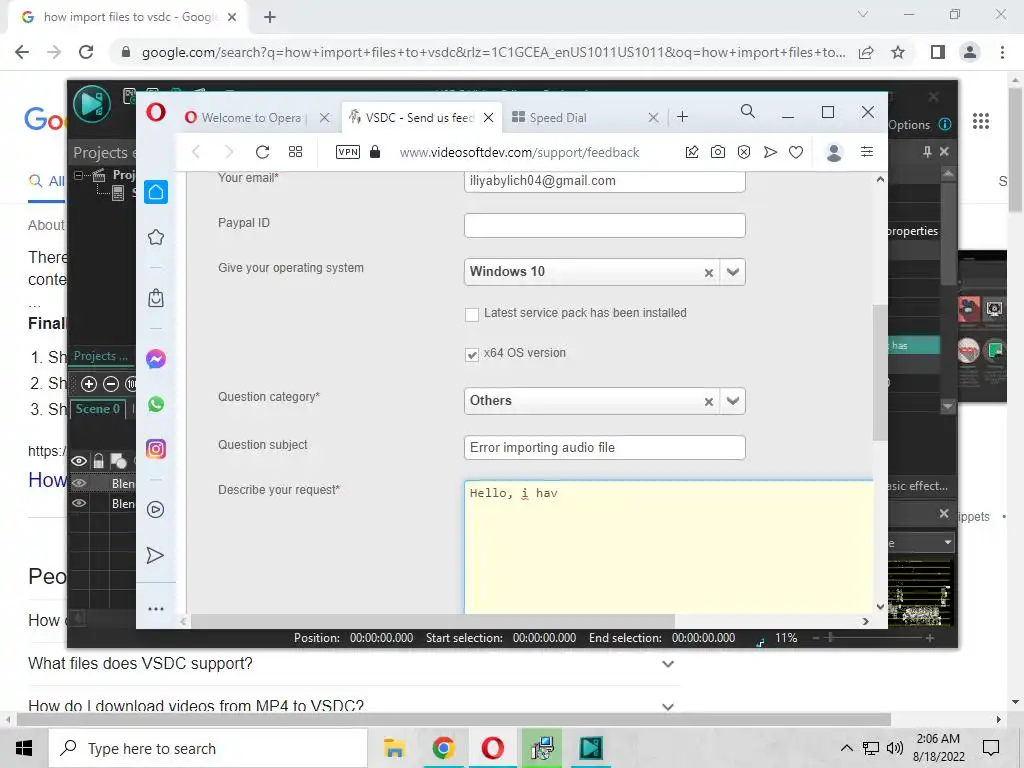Click into the Paypal ID field

pyautogui.click(x=605, y=225)
